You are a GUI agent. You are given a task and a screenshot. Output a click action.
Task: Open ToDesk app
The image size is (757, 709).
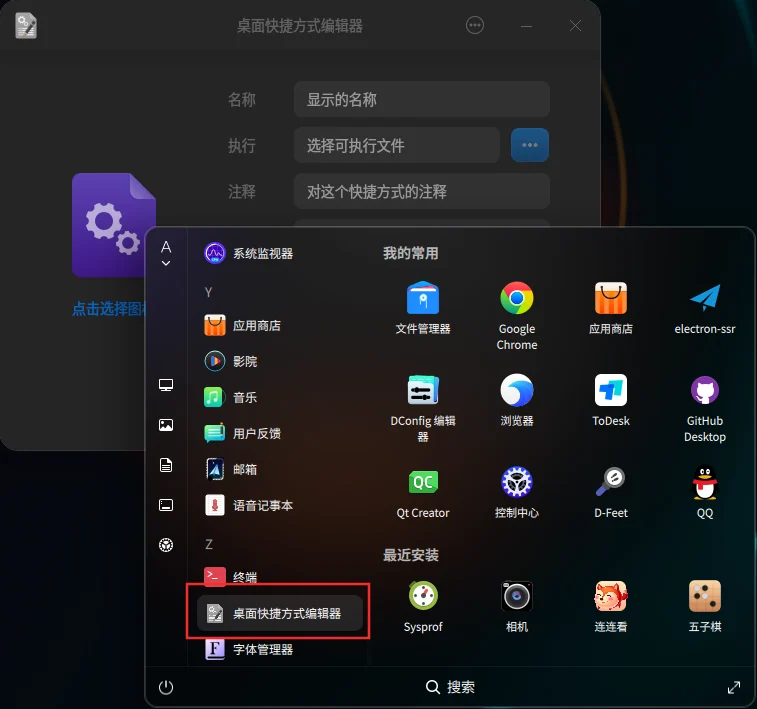click(x=611, y=400)
